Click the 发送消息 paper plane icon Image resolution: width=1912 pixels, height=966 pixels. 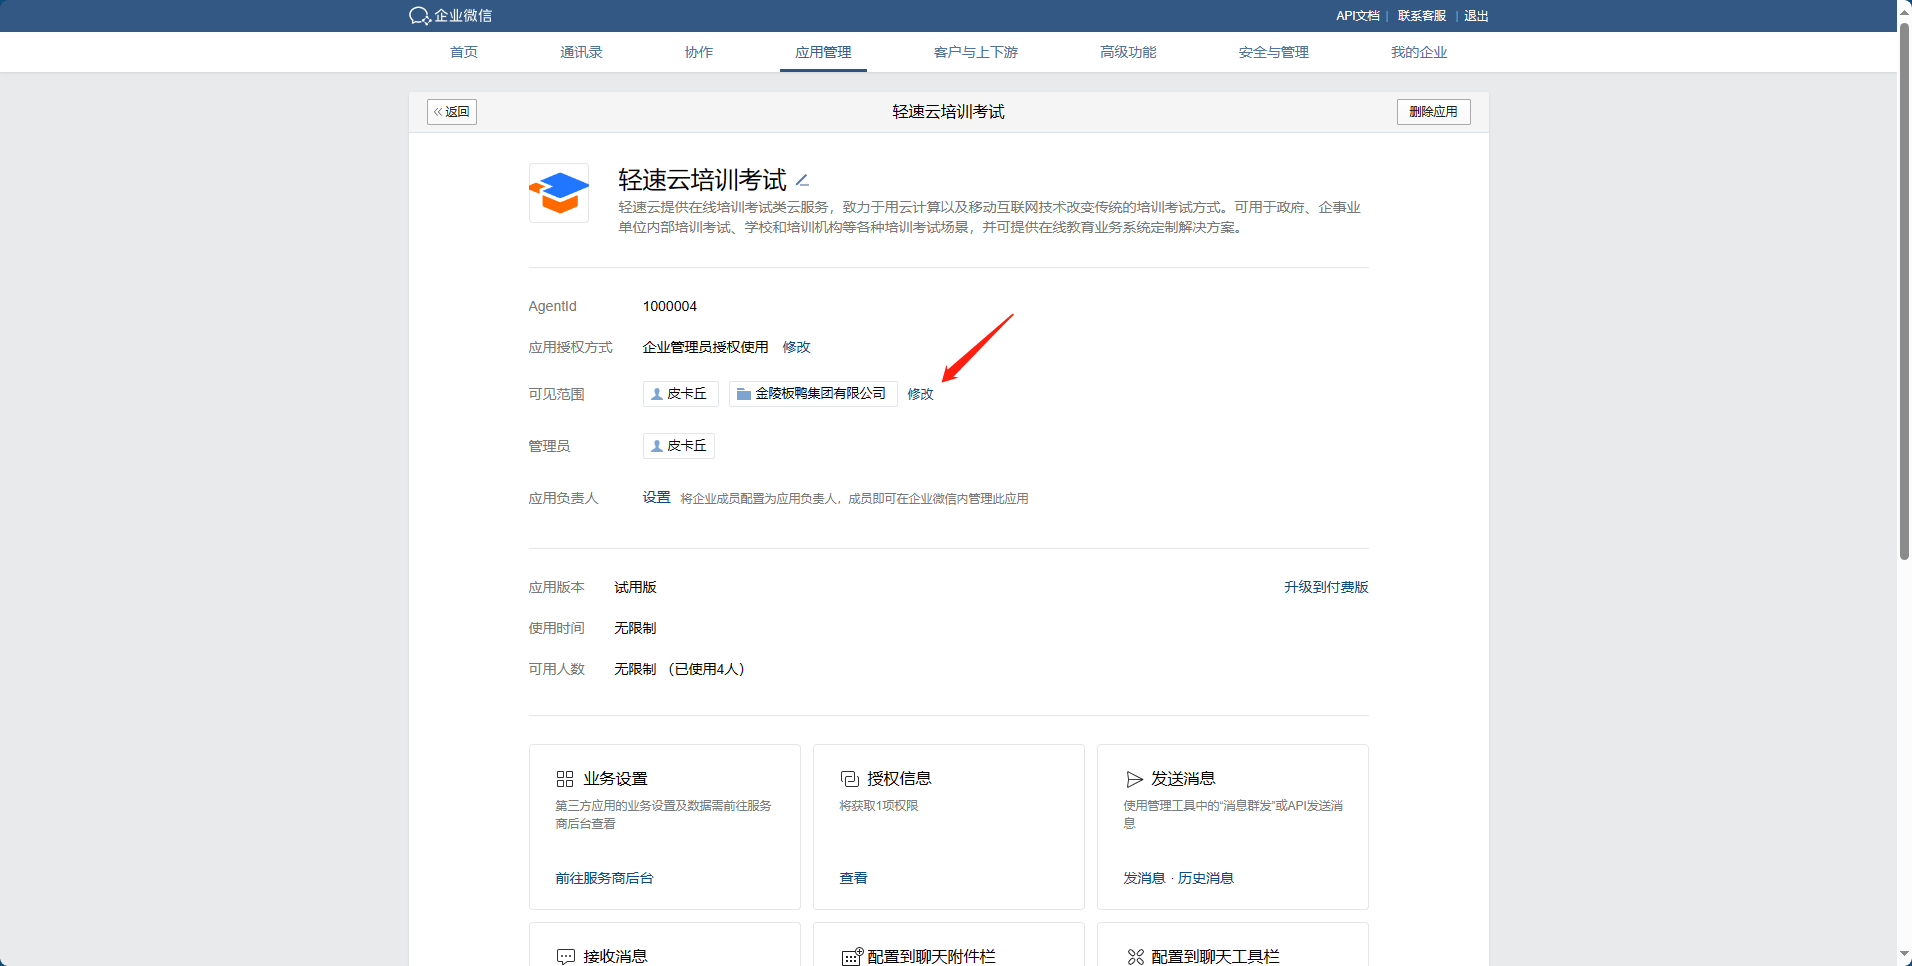pos(1134,779)
